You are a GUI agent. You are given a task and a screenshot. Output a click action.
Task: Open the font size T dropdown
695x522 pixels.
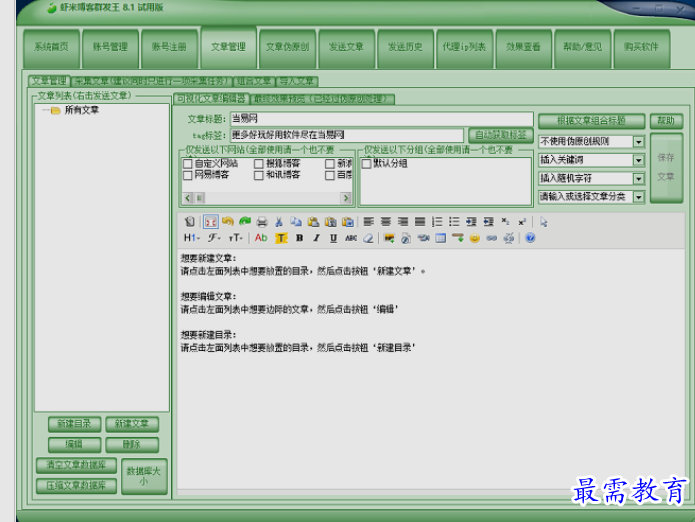click(x=236, y=238)
